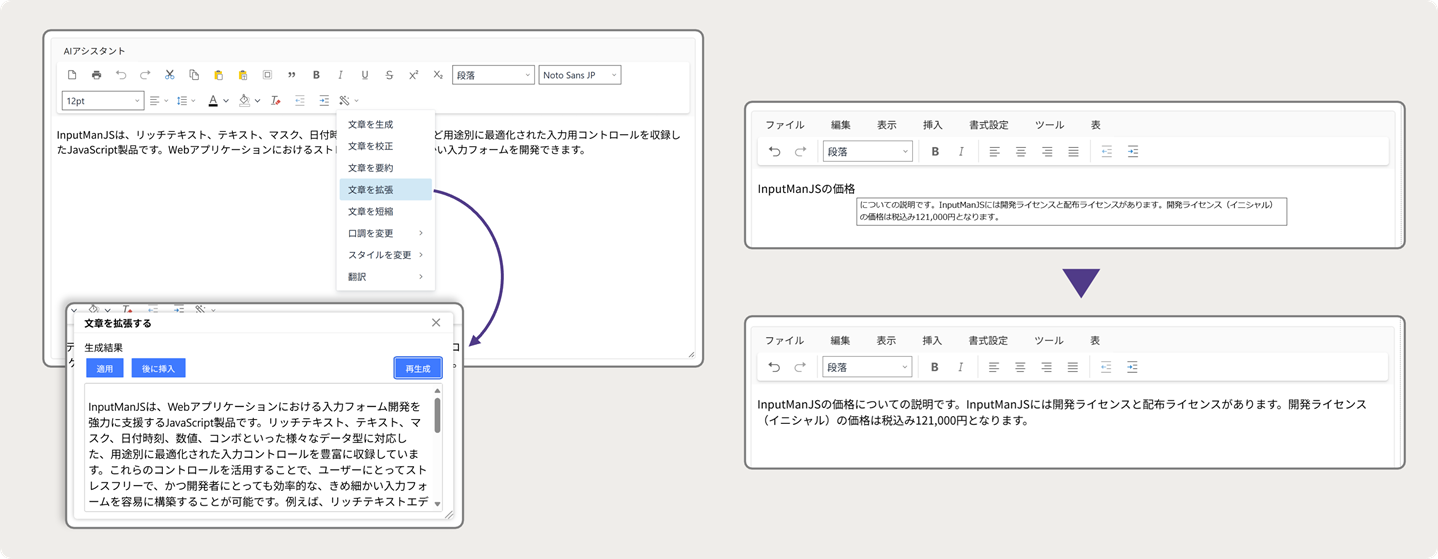1438x559 pixels.
Task: Open the 12pt font size dropdown
Action: [103, 101]
